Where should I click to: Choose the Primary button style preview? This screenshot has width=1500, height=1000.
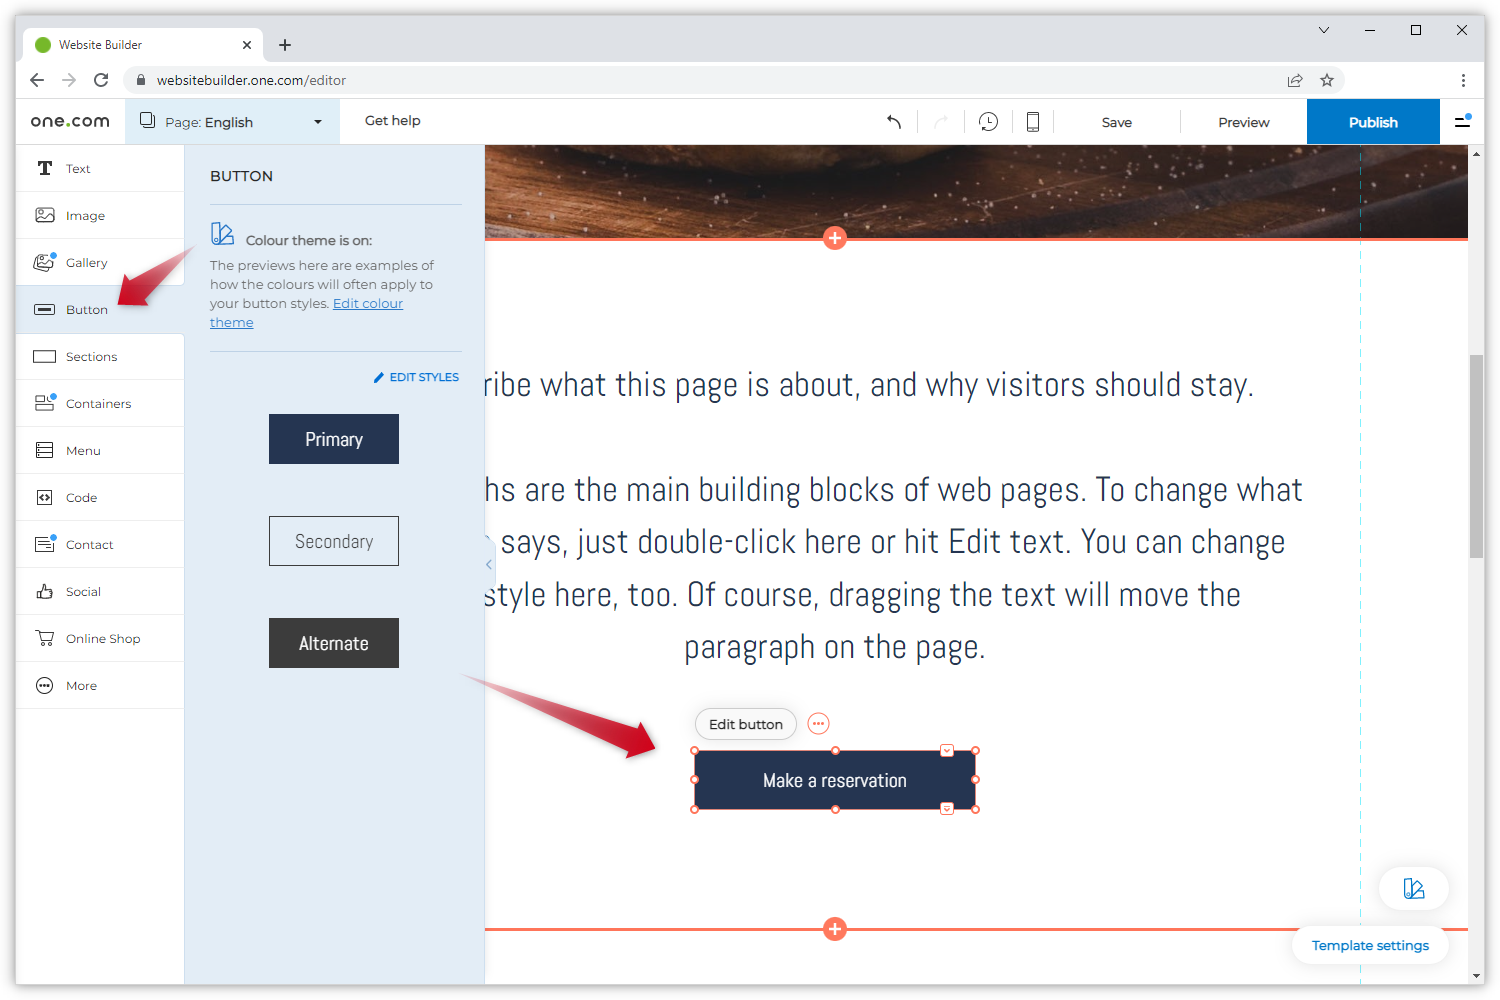click(x=334, y=439)
